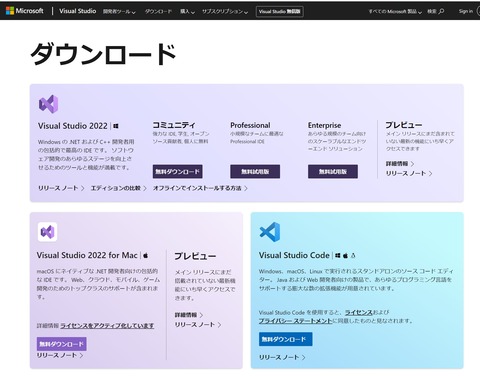The height and width of the screenshot is (376, 480).
Task: Click the search magnifier icon
Action: [x=441, y=11]
